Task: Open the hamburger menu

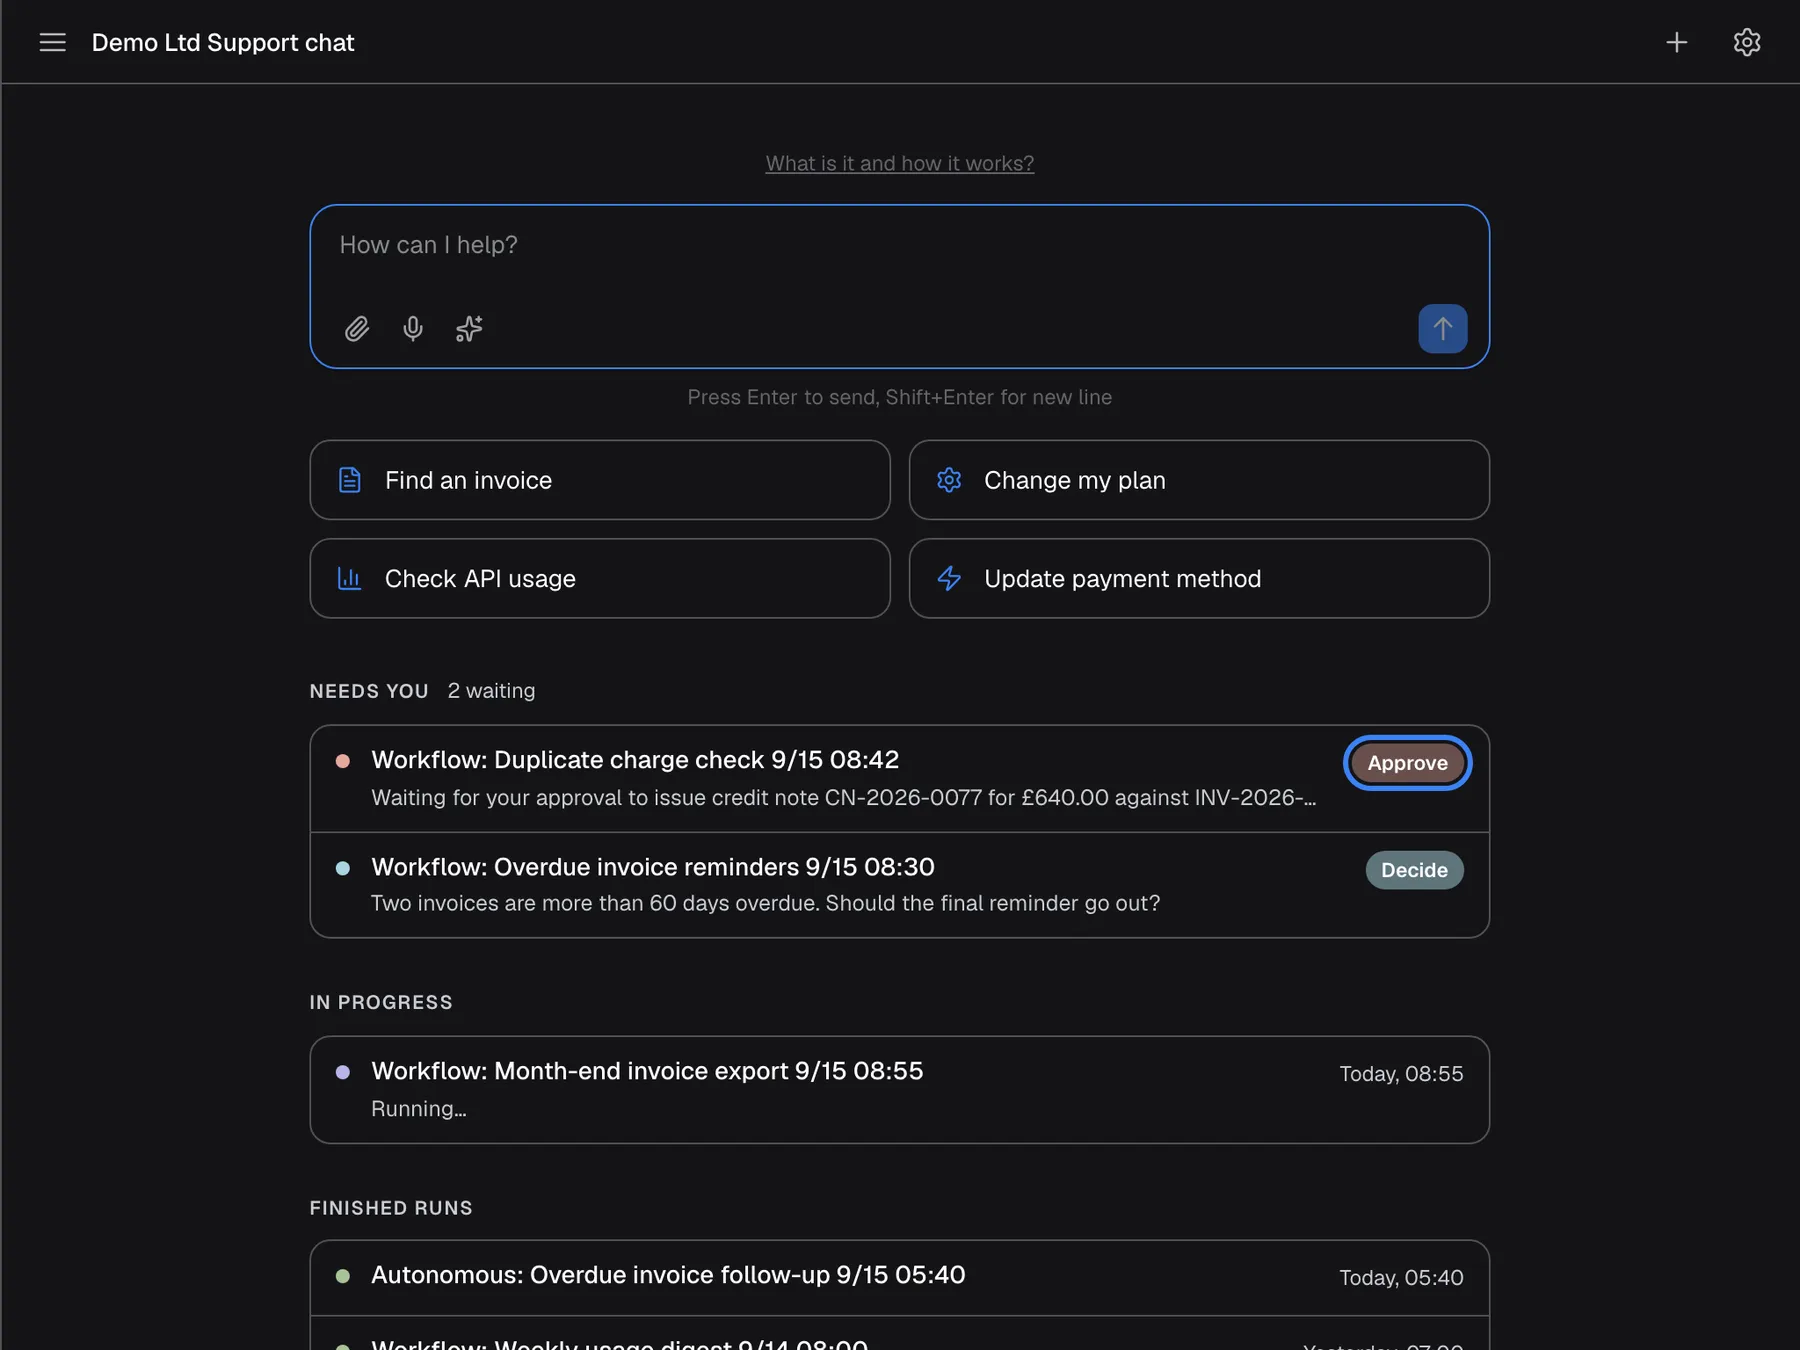Action: [x=52, y=42]
